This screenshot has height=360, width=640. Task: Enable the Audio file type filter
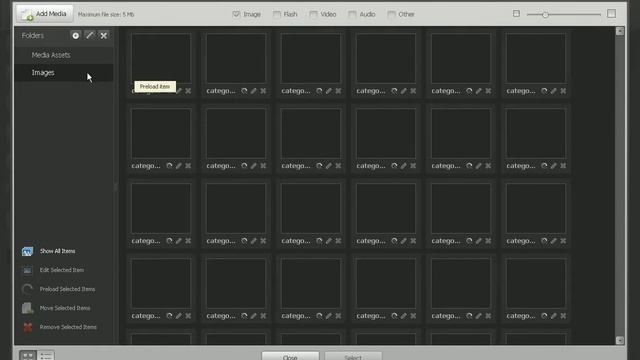point(352,14)
